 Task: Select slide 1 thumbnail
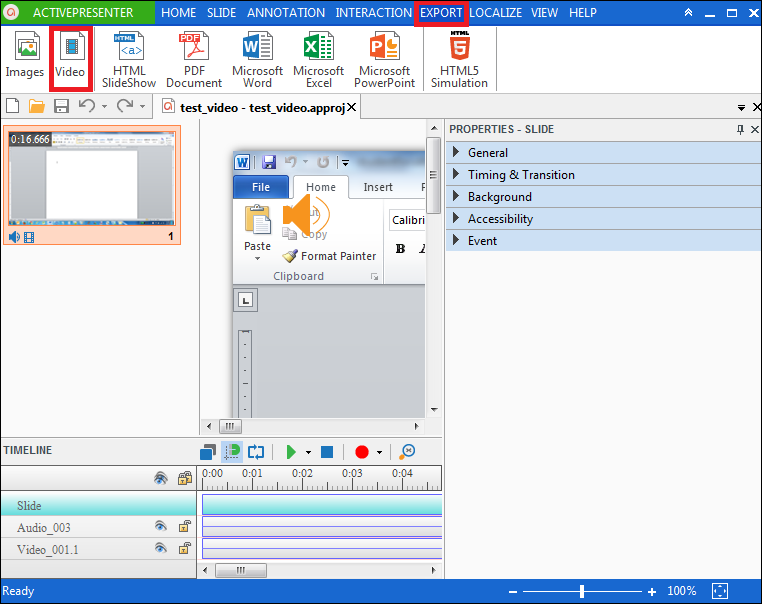pyautogui.click(x=92, y=185)
